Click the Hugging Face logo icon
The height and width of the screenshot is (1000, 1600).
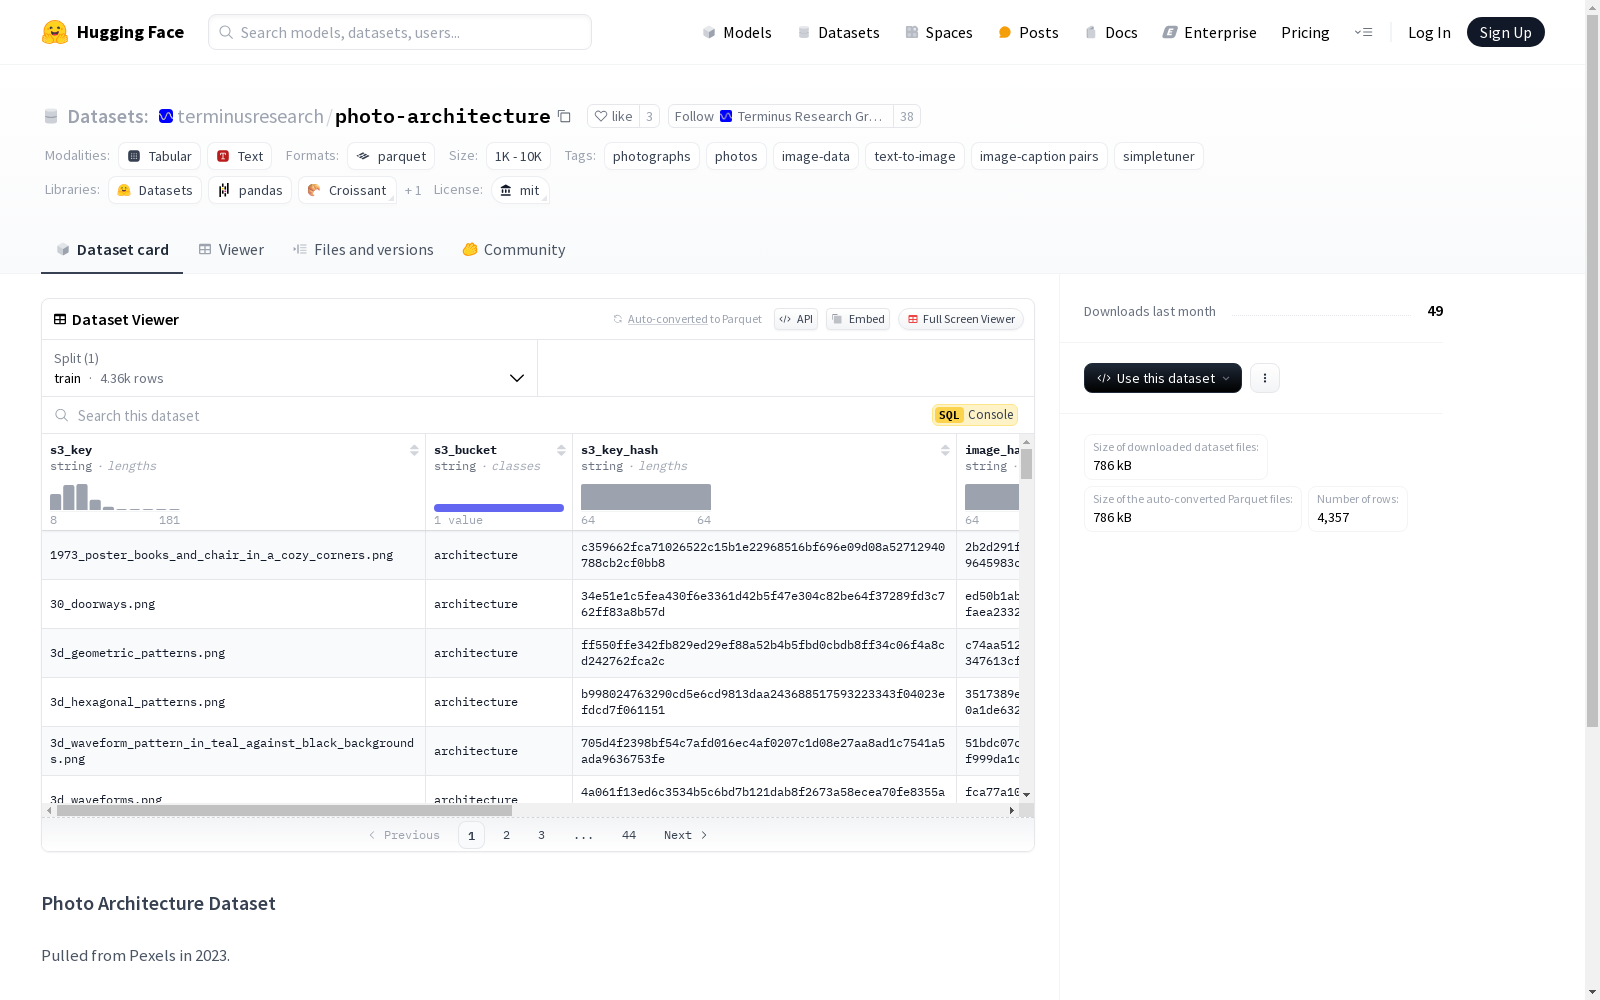point(55,32)
